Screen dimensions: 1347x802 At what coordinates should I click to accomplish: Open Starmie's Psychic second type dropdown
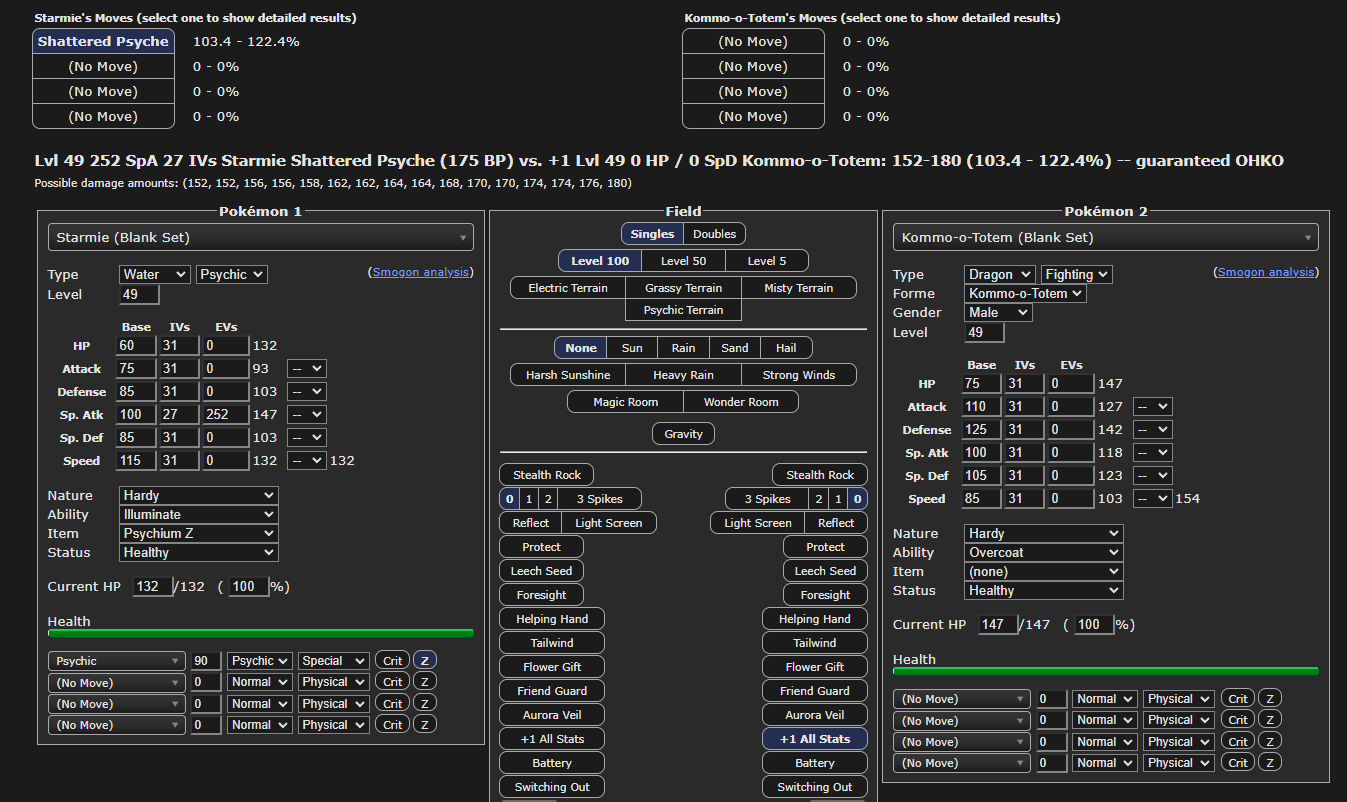point(232,274)
